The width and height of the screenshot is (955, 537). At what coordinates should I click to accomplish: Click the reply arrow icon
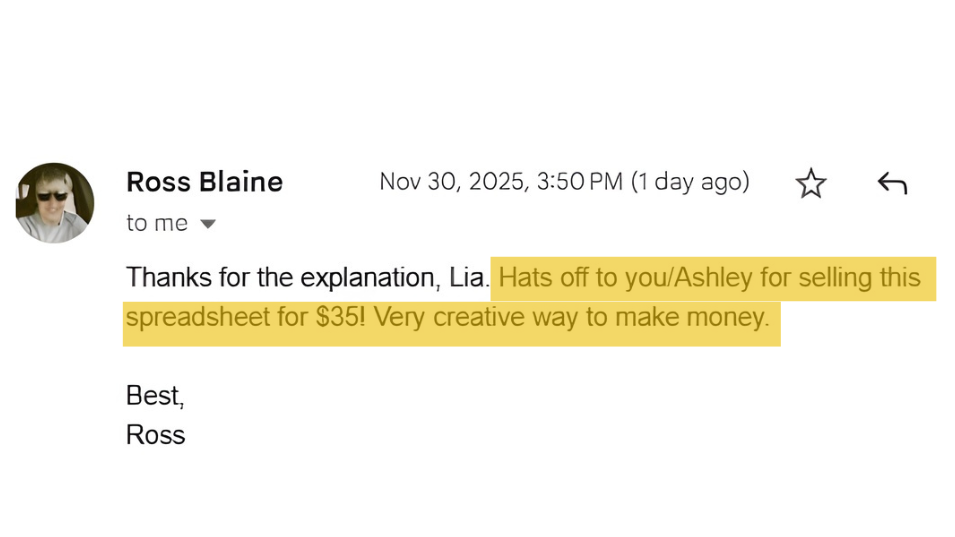click(891, 183)
